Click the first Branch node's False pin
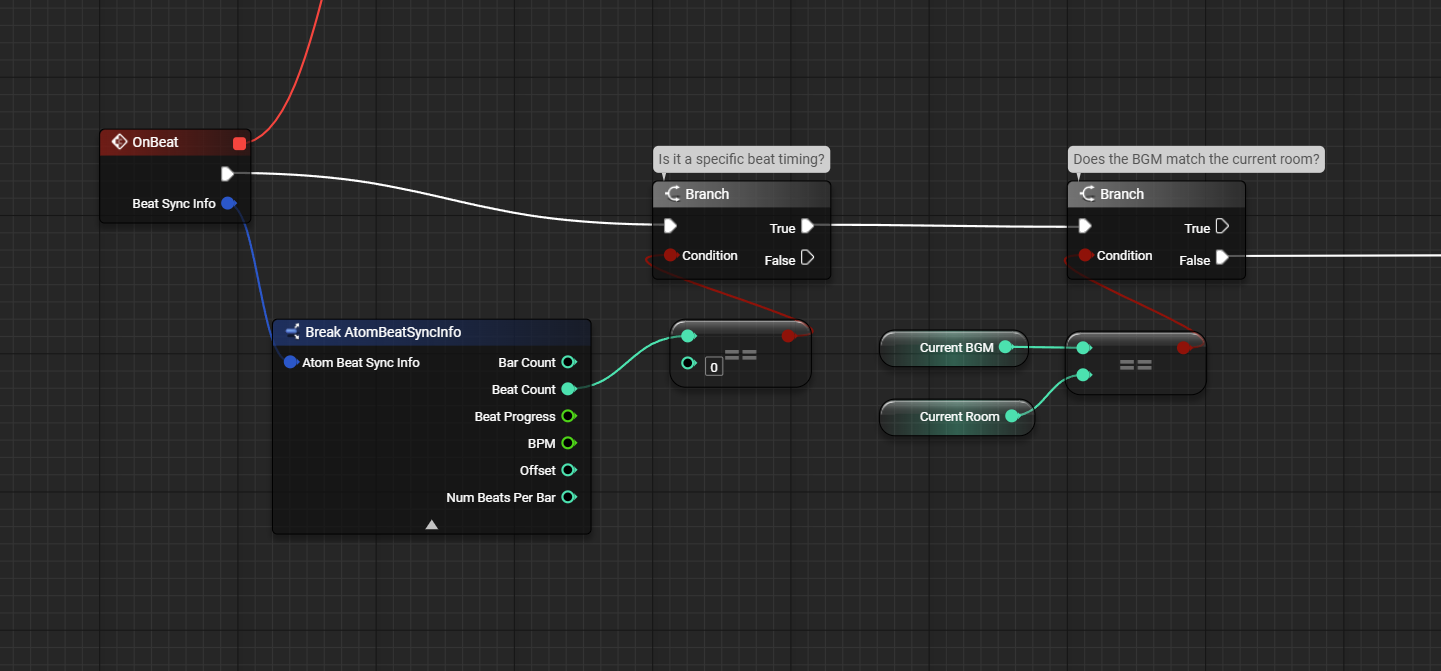This screenshot has height=671, width=1441. 807,258
